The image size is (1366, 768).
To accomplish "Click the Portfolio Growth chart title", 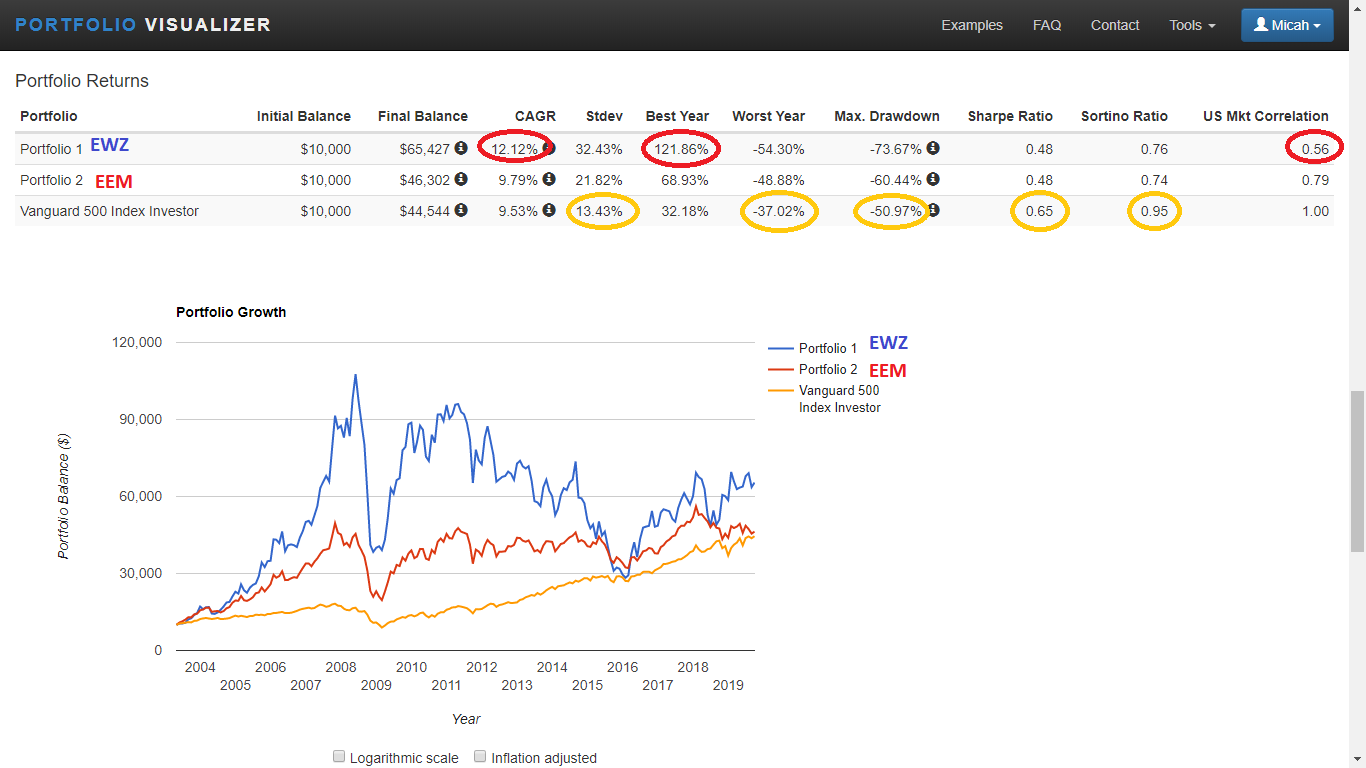I will 231,312.
